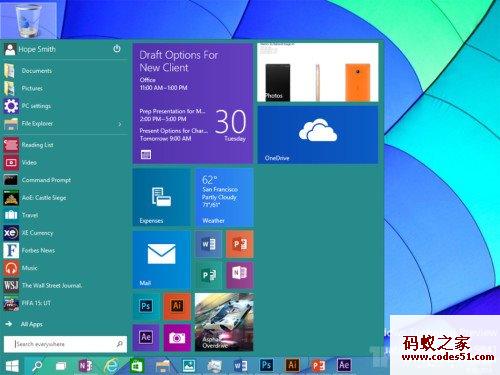Open After Effects from taskbar
This screenshot has width=500, height=375.
(344, 365)
